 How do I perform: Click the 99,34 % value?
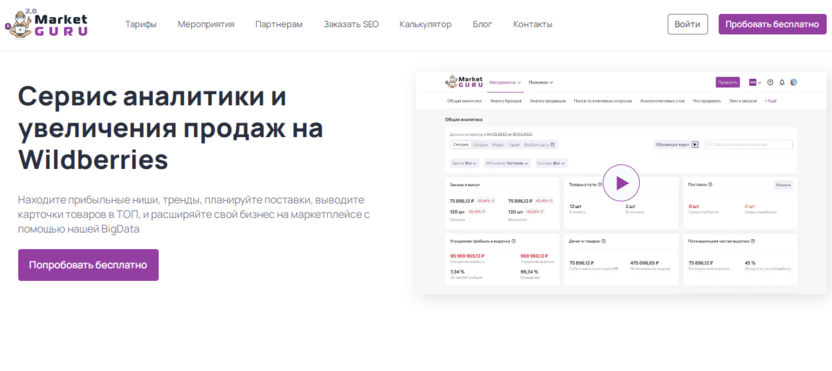click(531, 272)
